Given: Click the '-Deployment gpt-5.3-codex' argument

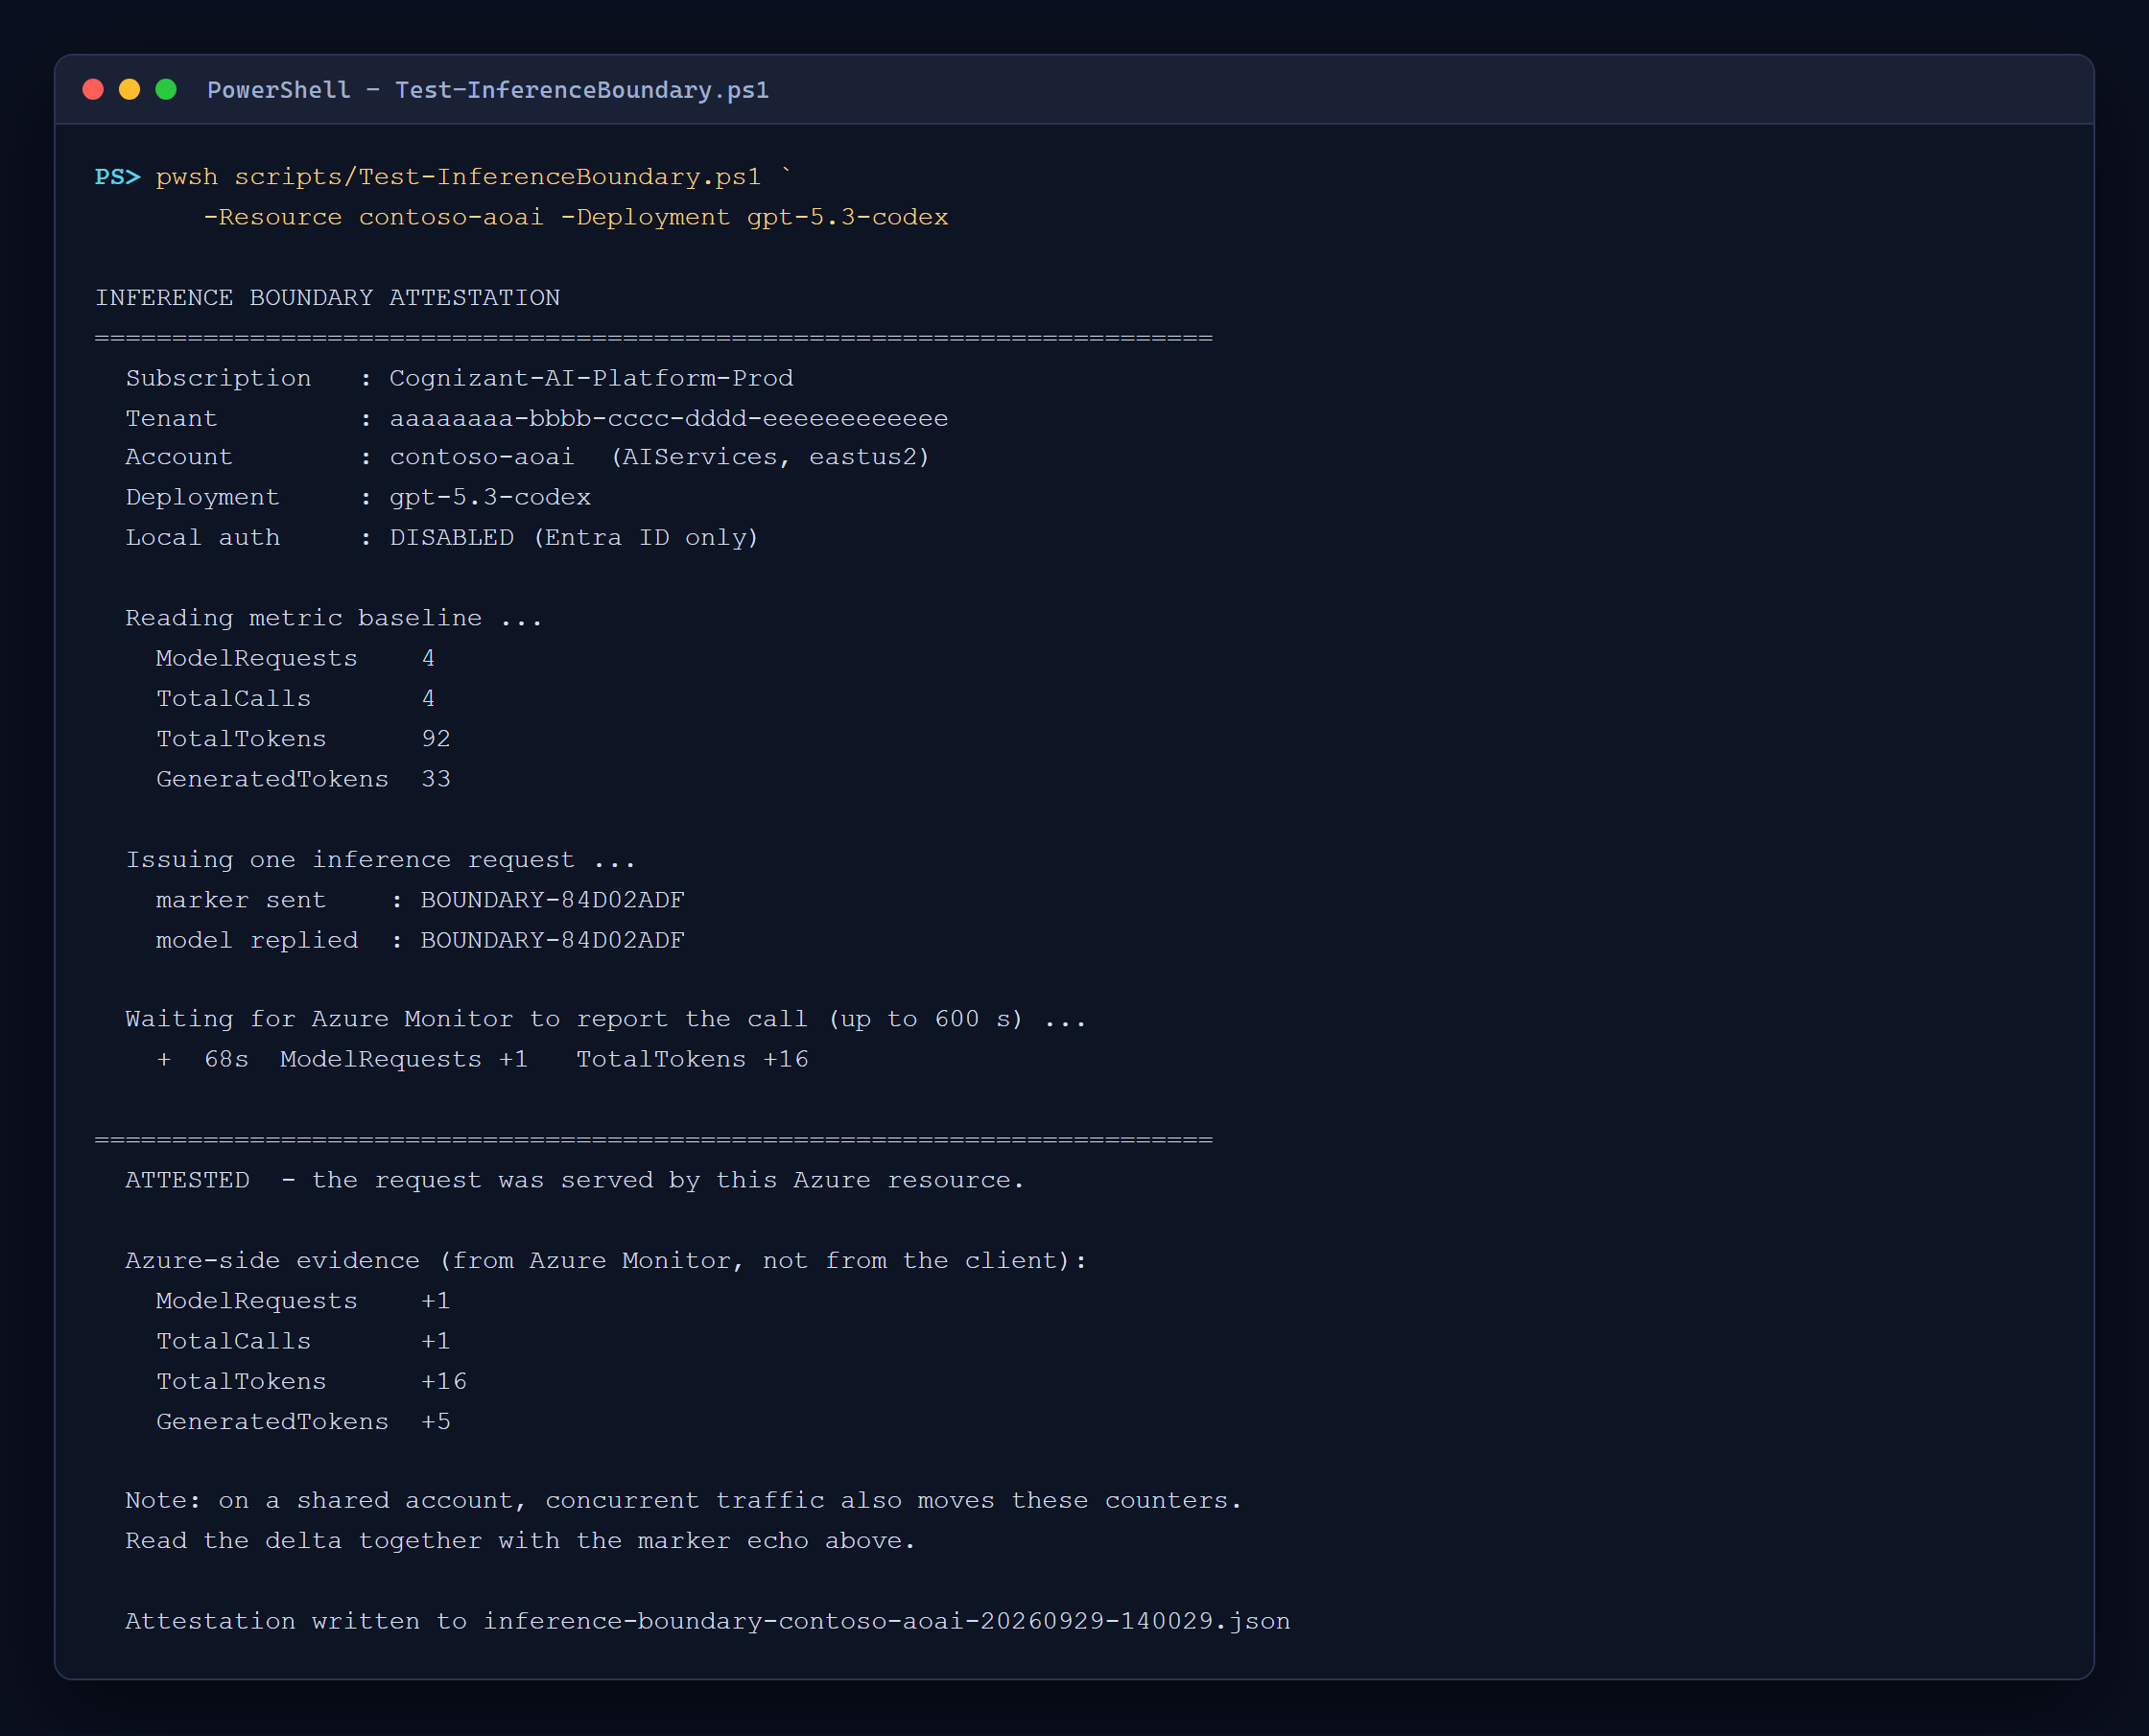Looking at the screenshot, I should point(754,217).
